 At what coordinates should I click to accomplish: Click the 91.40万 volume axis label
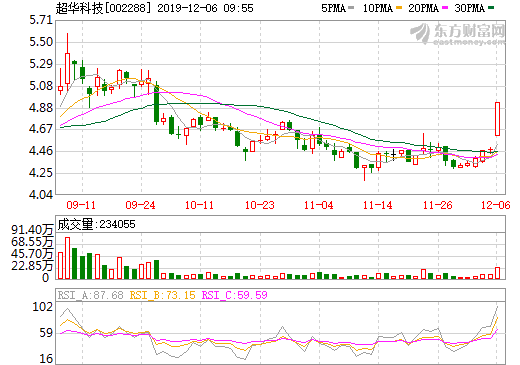[x=32, y=230]
